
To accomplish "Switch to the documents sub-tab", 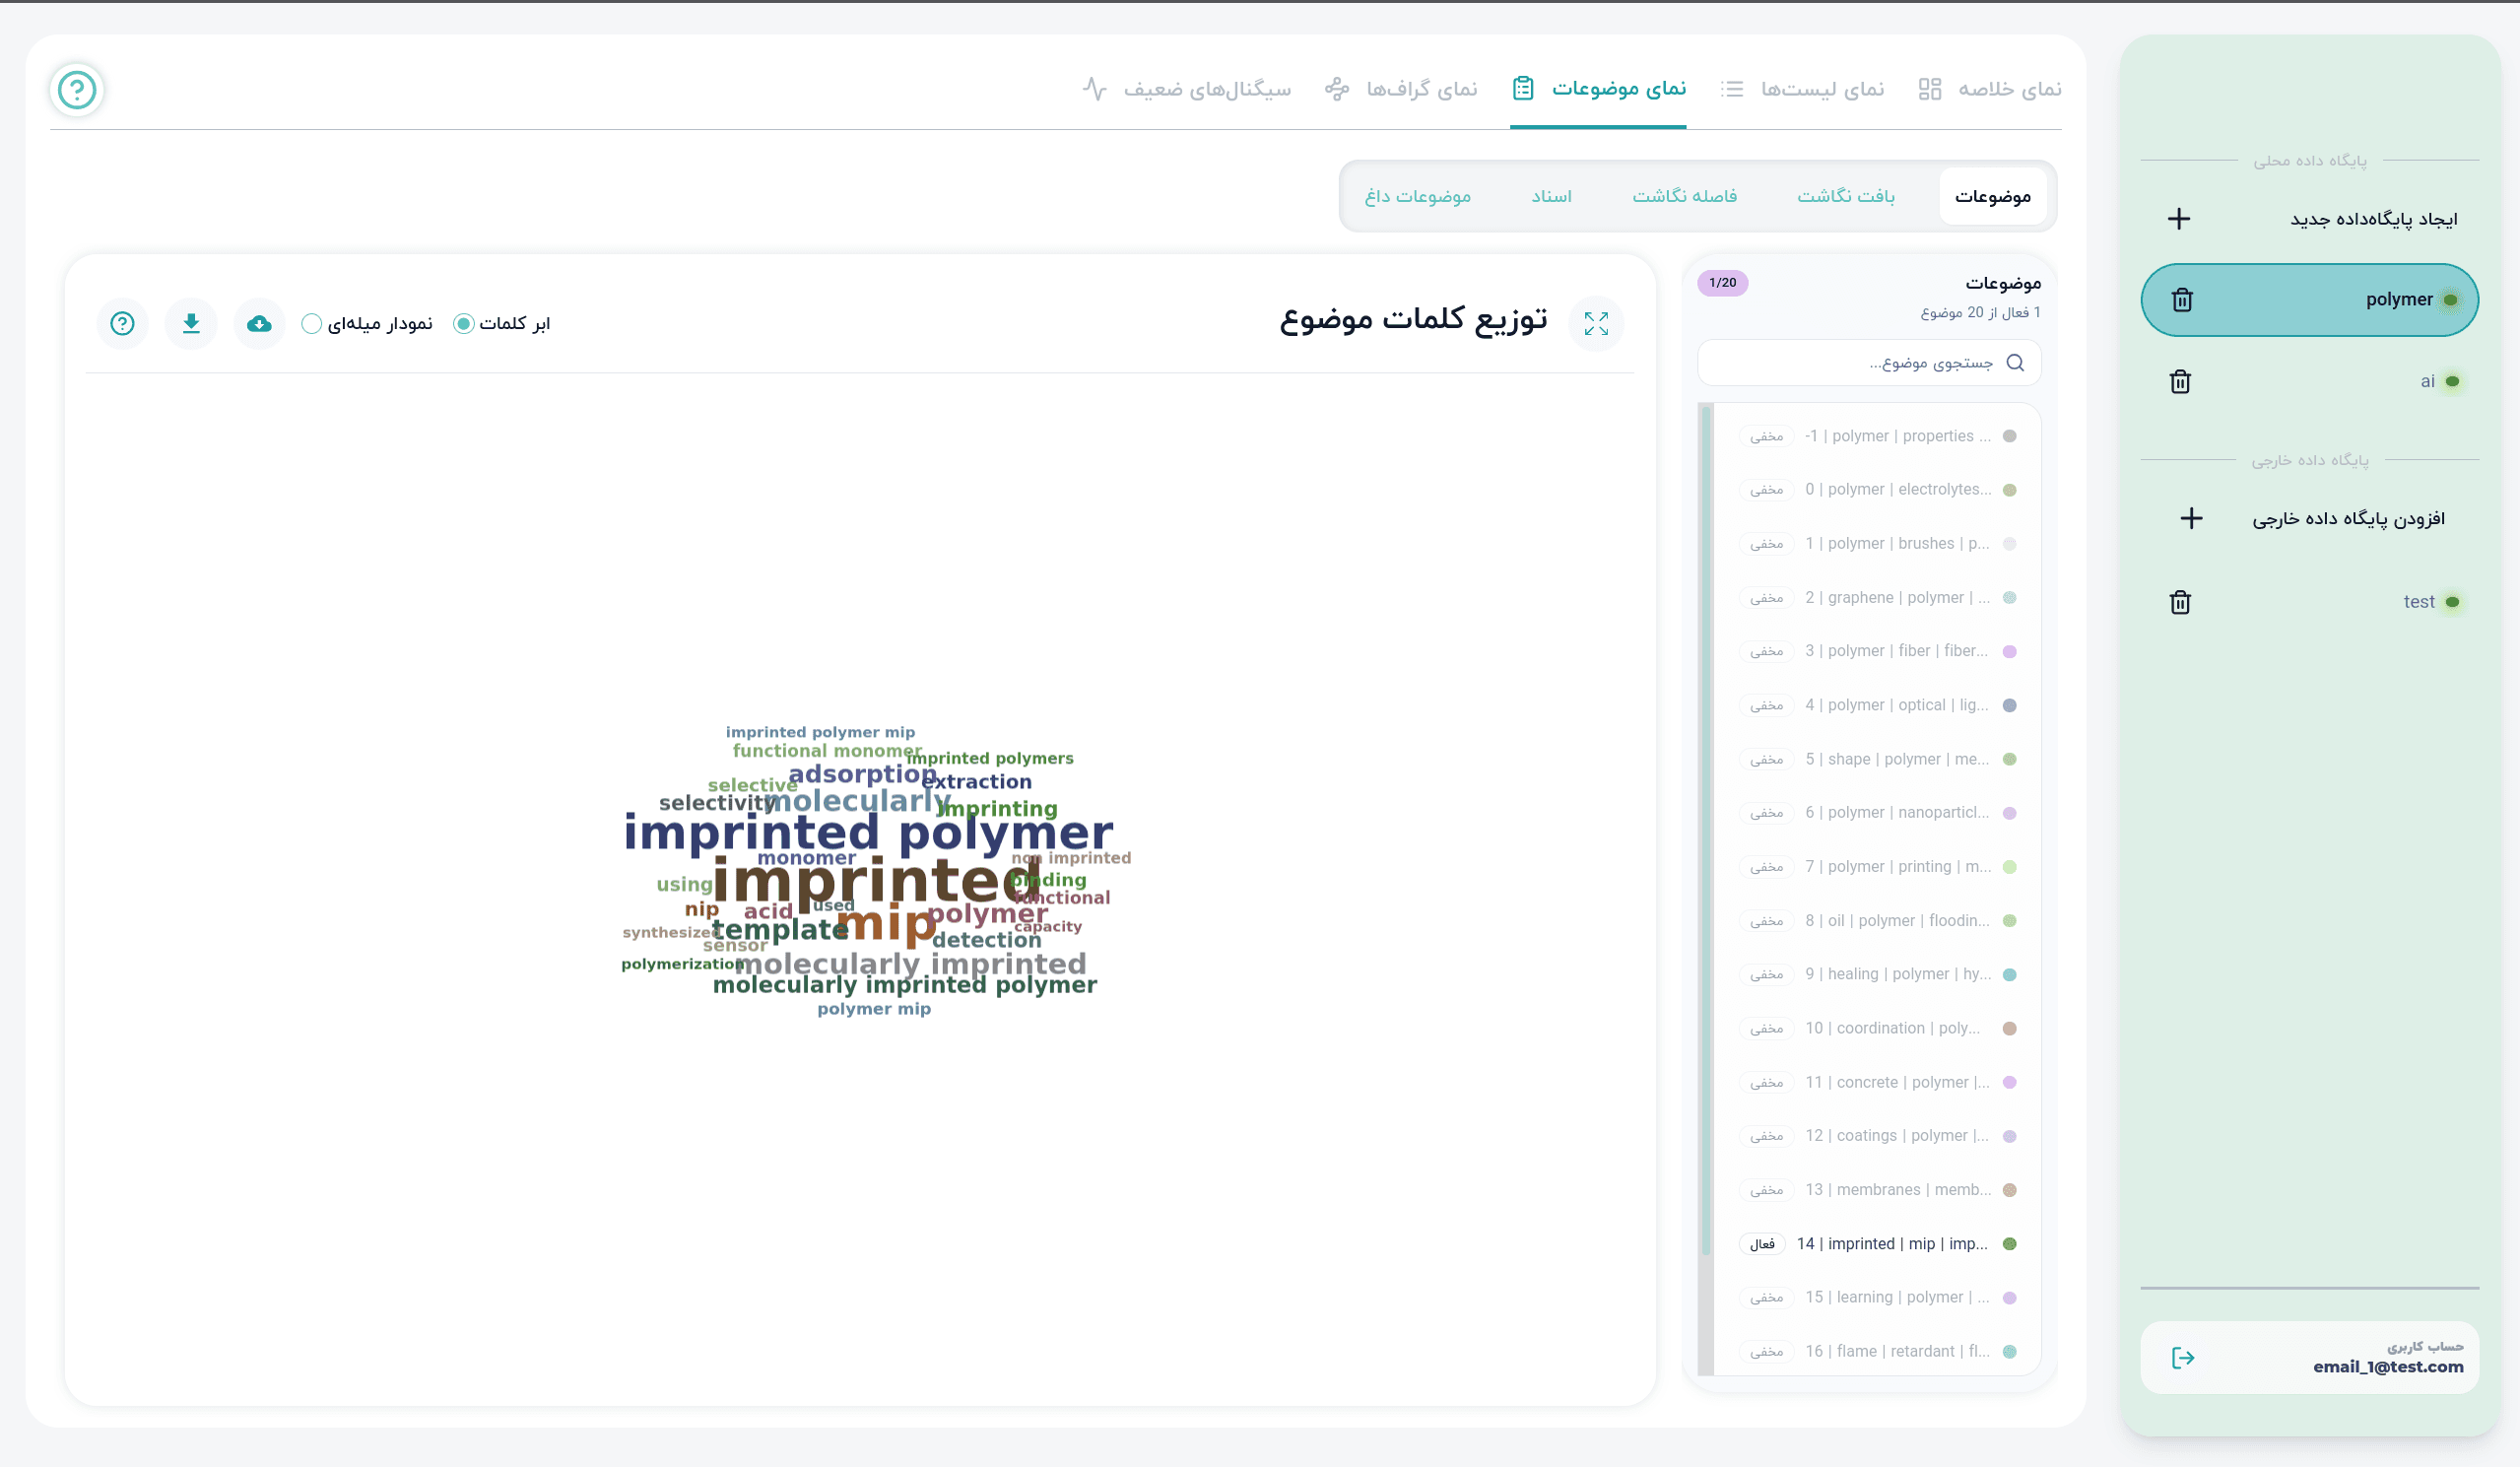I will pos(1551,196).
